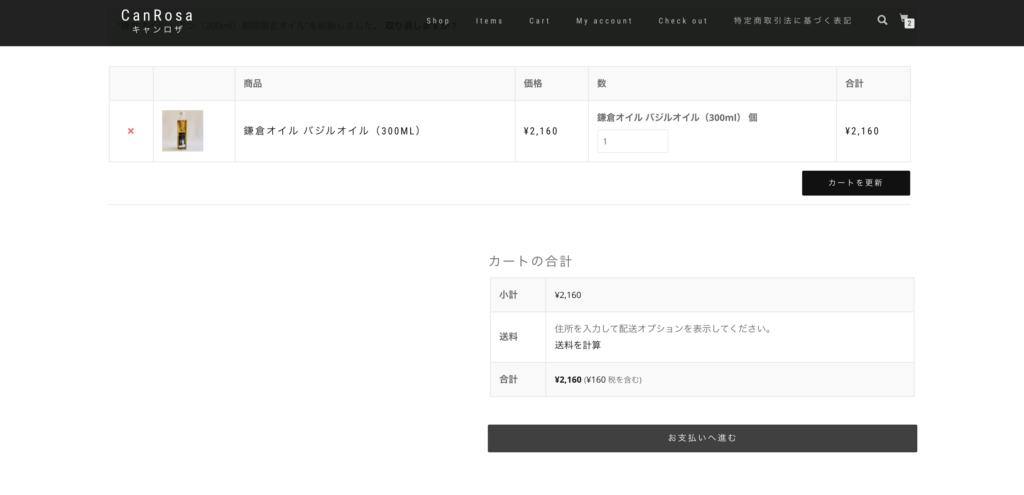Image resolution: width=1024 pixels, height=495 pixels.
Task: Go to Check out menu item
Action: coord(682,21)
